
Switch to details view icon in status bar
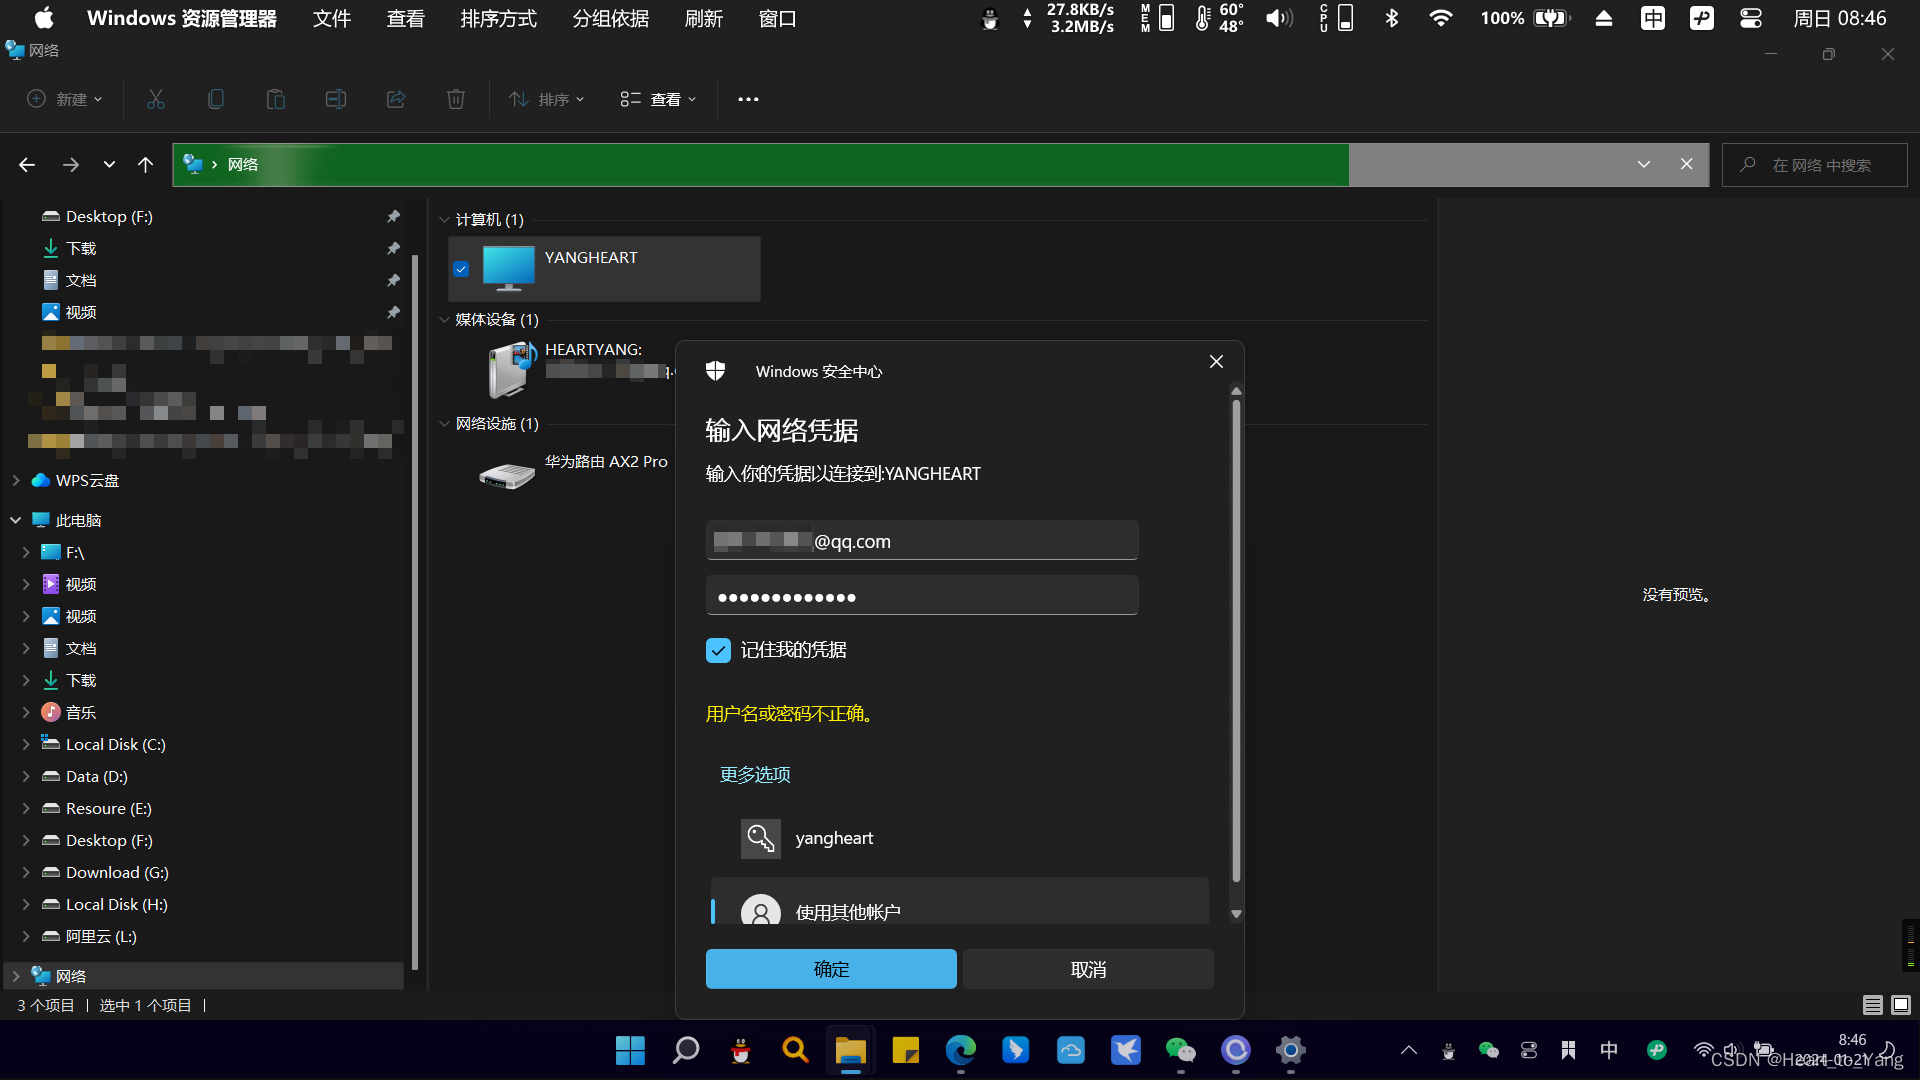tap(1873, 1005)
